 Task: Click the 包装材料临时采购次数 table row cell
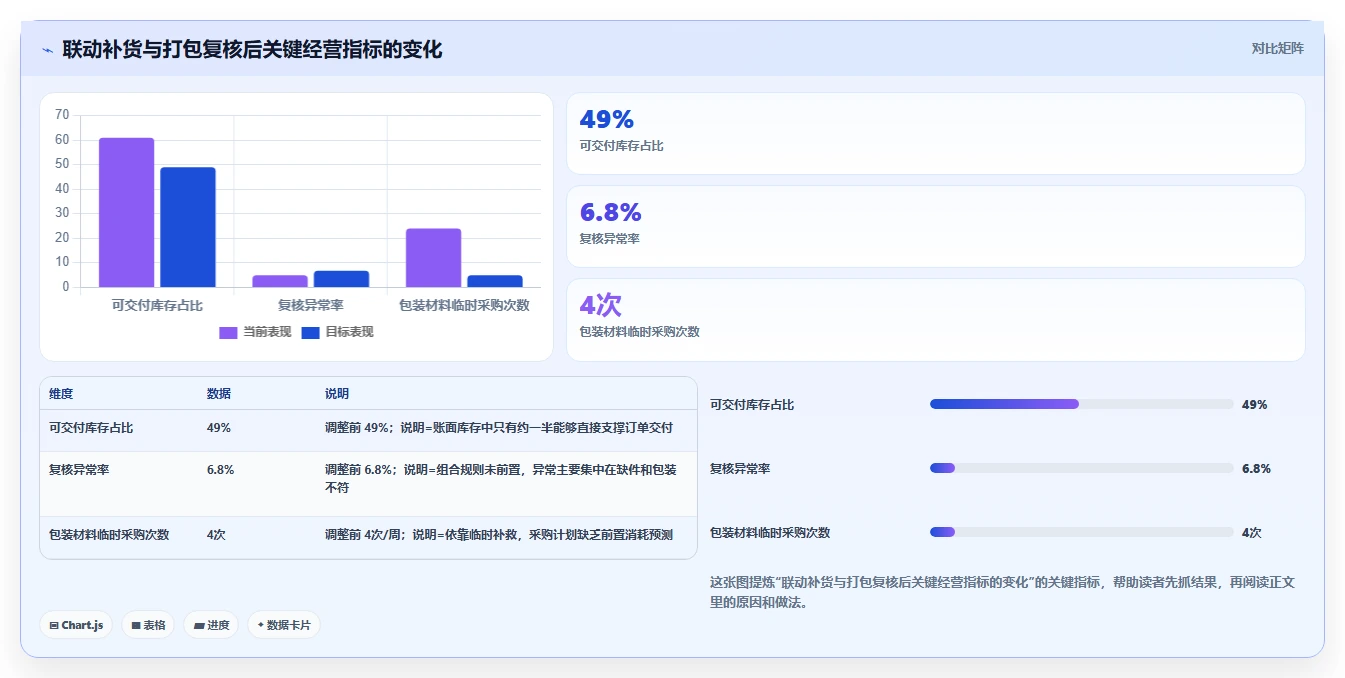tap(109, 535)
